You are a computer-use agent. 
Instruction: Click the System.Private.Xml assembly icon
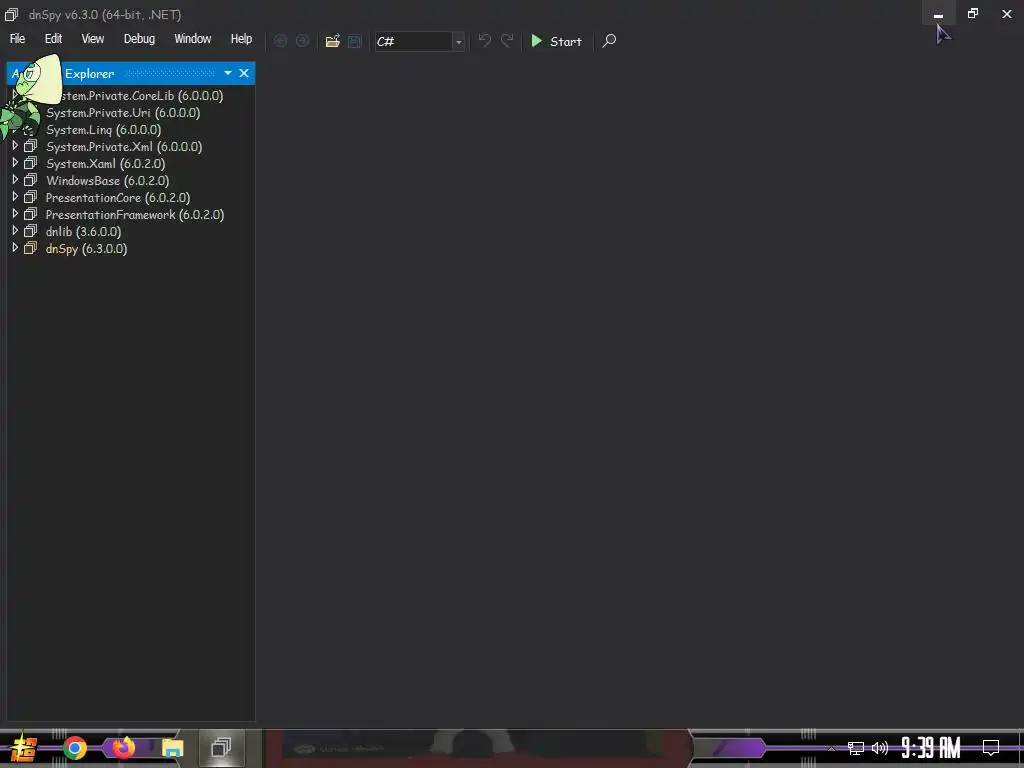point(30,146)
